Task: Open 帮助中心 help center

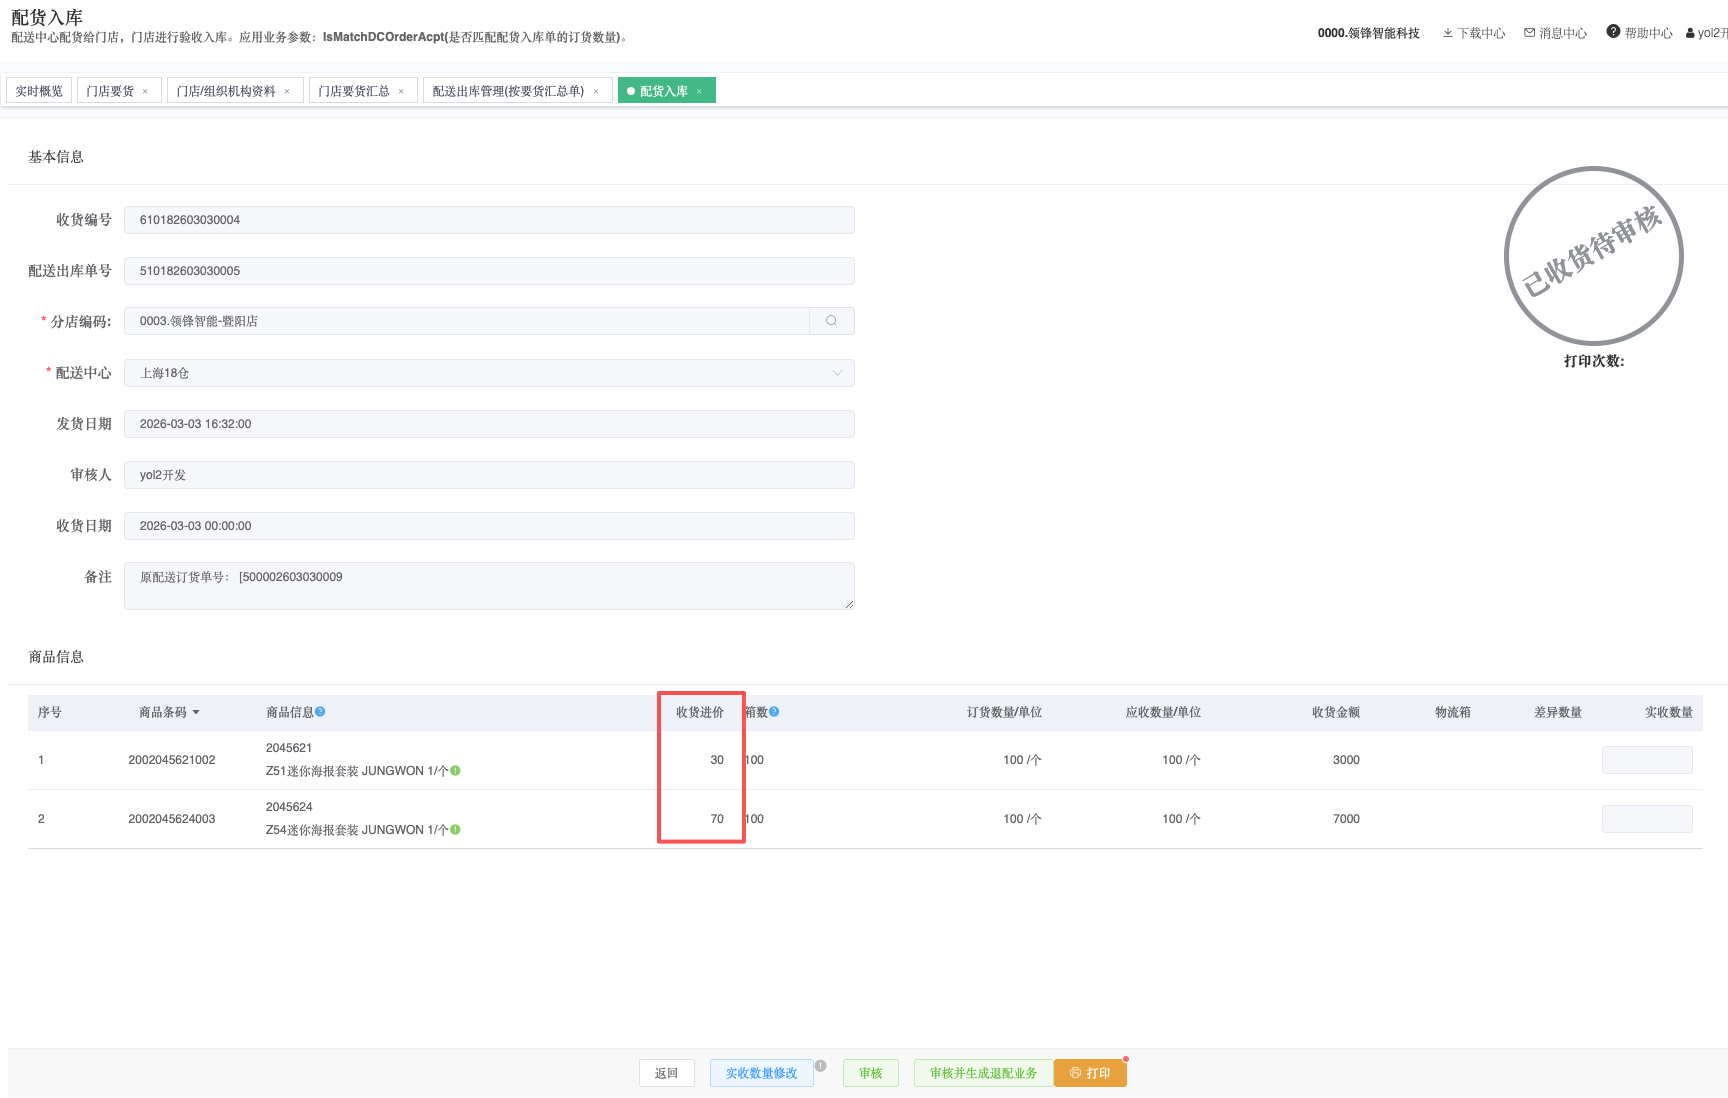Action: point(1640,32)
